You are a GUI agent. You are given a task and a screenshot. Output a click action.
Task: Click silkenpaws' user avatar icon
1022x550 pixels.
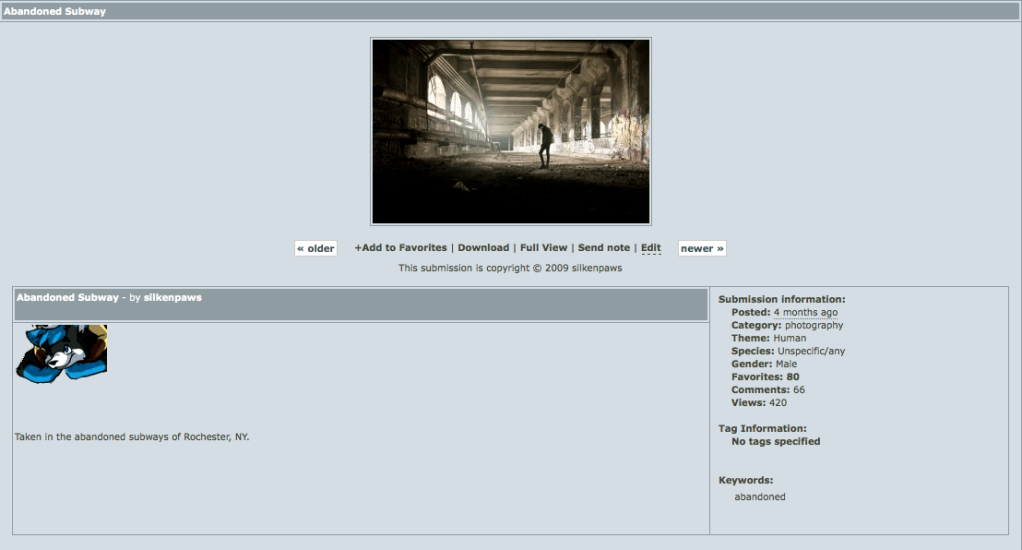pyautogui.click(x=61, y=353)
